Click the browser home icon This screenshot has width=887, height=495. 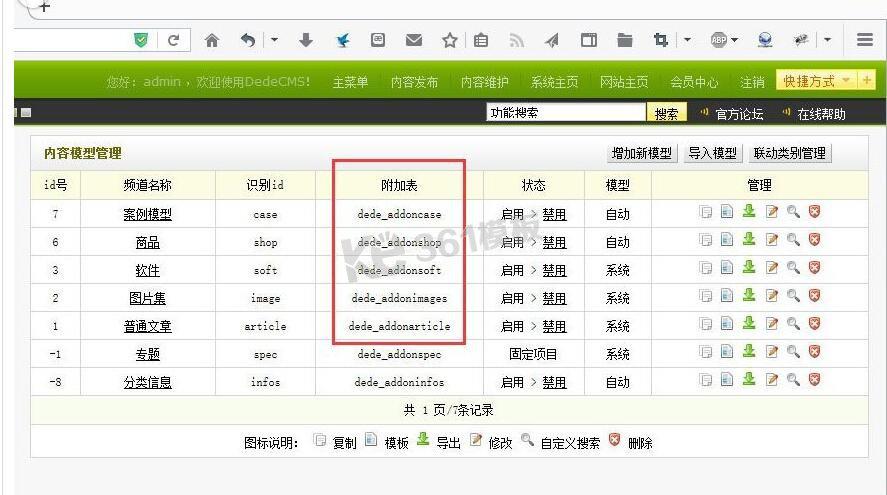pos(212,40)
